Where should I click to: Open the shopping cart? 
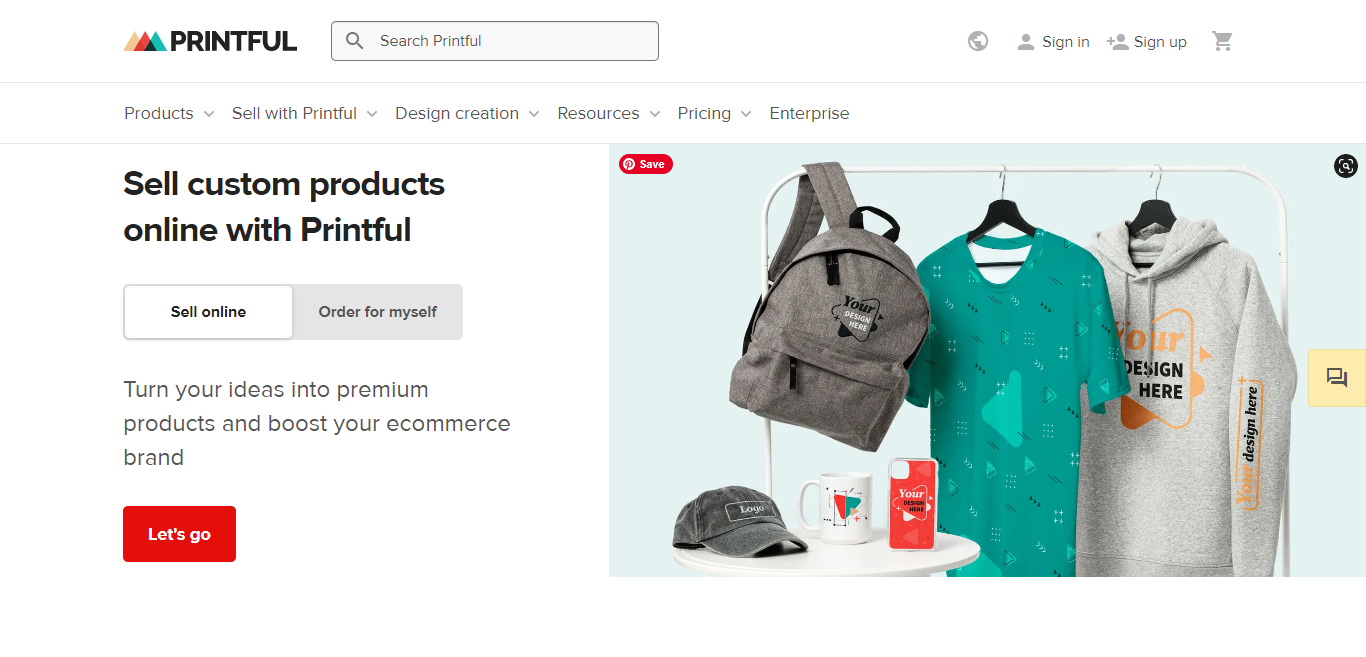coord(1222,41)
